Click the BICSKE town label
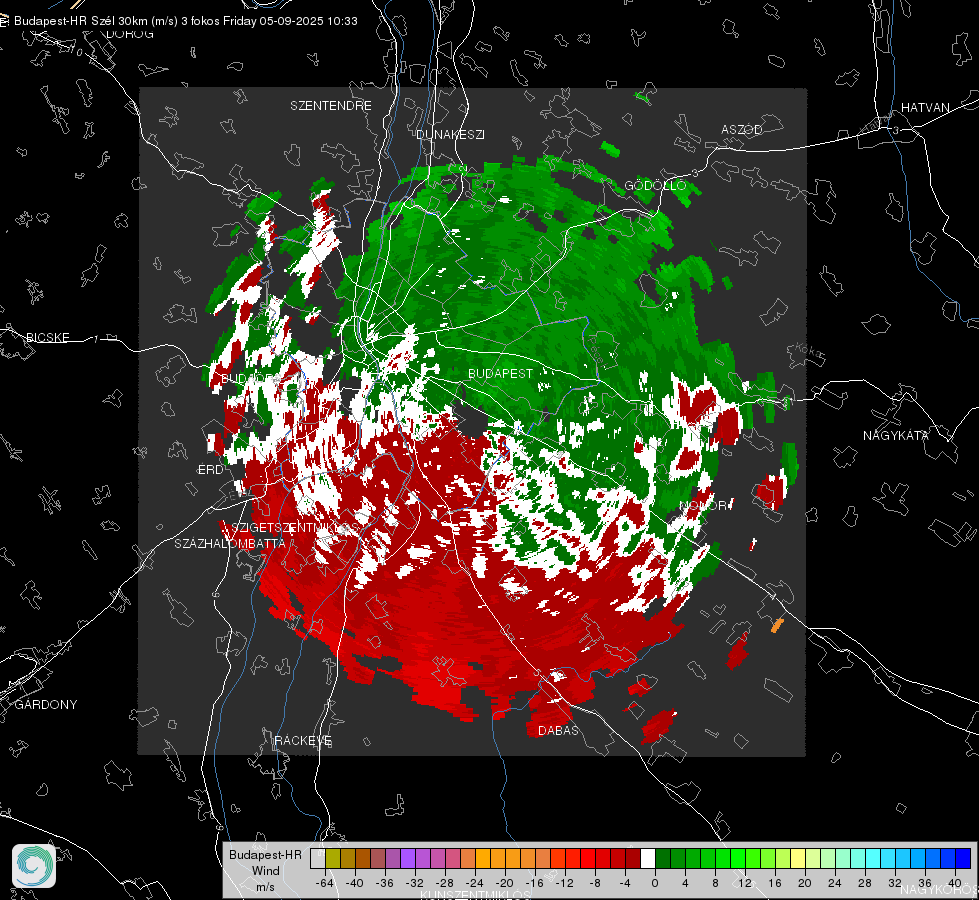The width and height of the screenshot is (979, 900). (47, 337)
